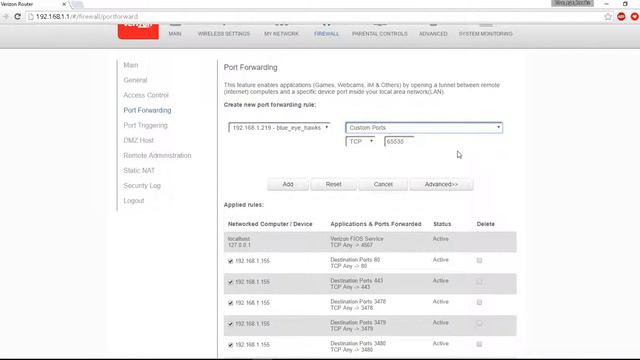
Task: Open the Security Log
Action: pyautogui.click(x=142, y=186)
